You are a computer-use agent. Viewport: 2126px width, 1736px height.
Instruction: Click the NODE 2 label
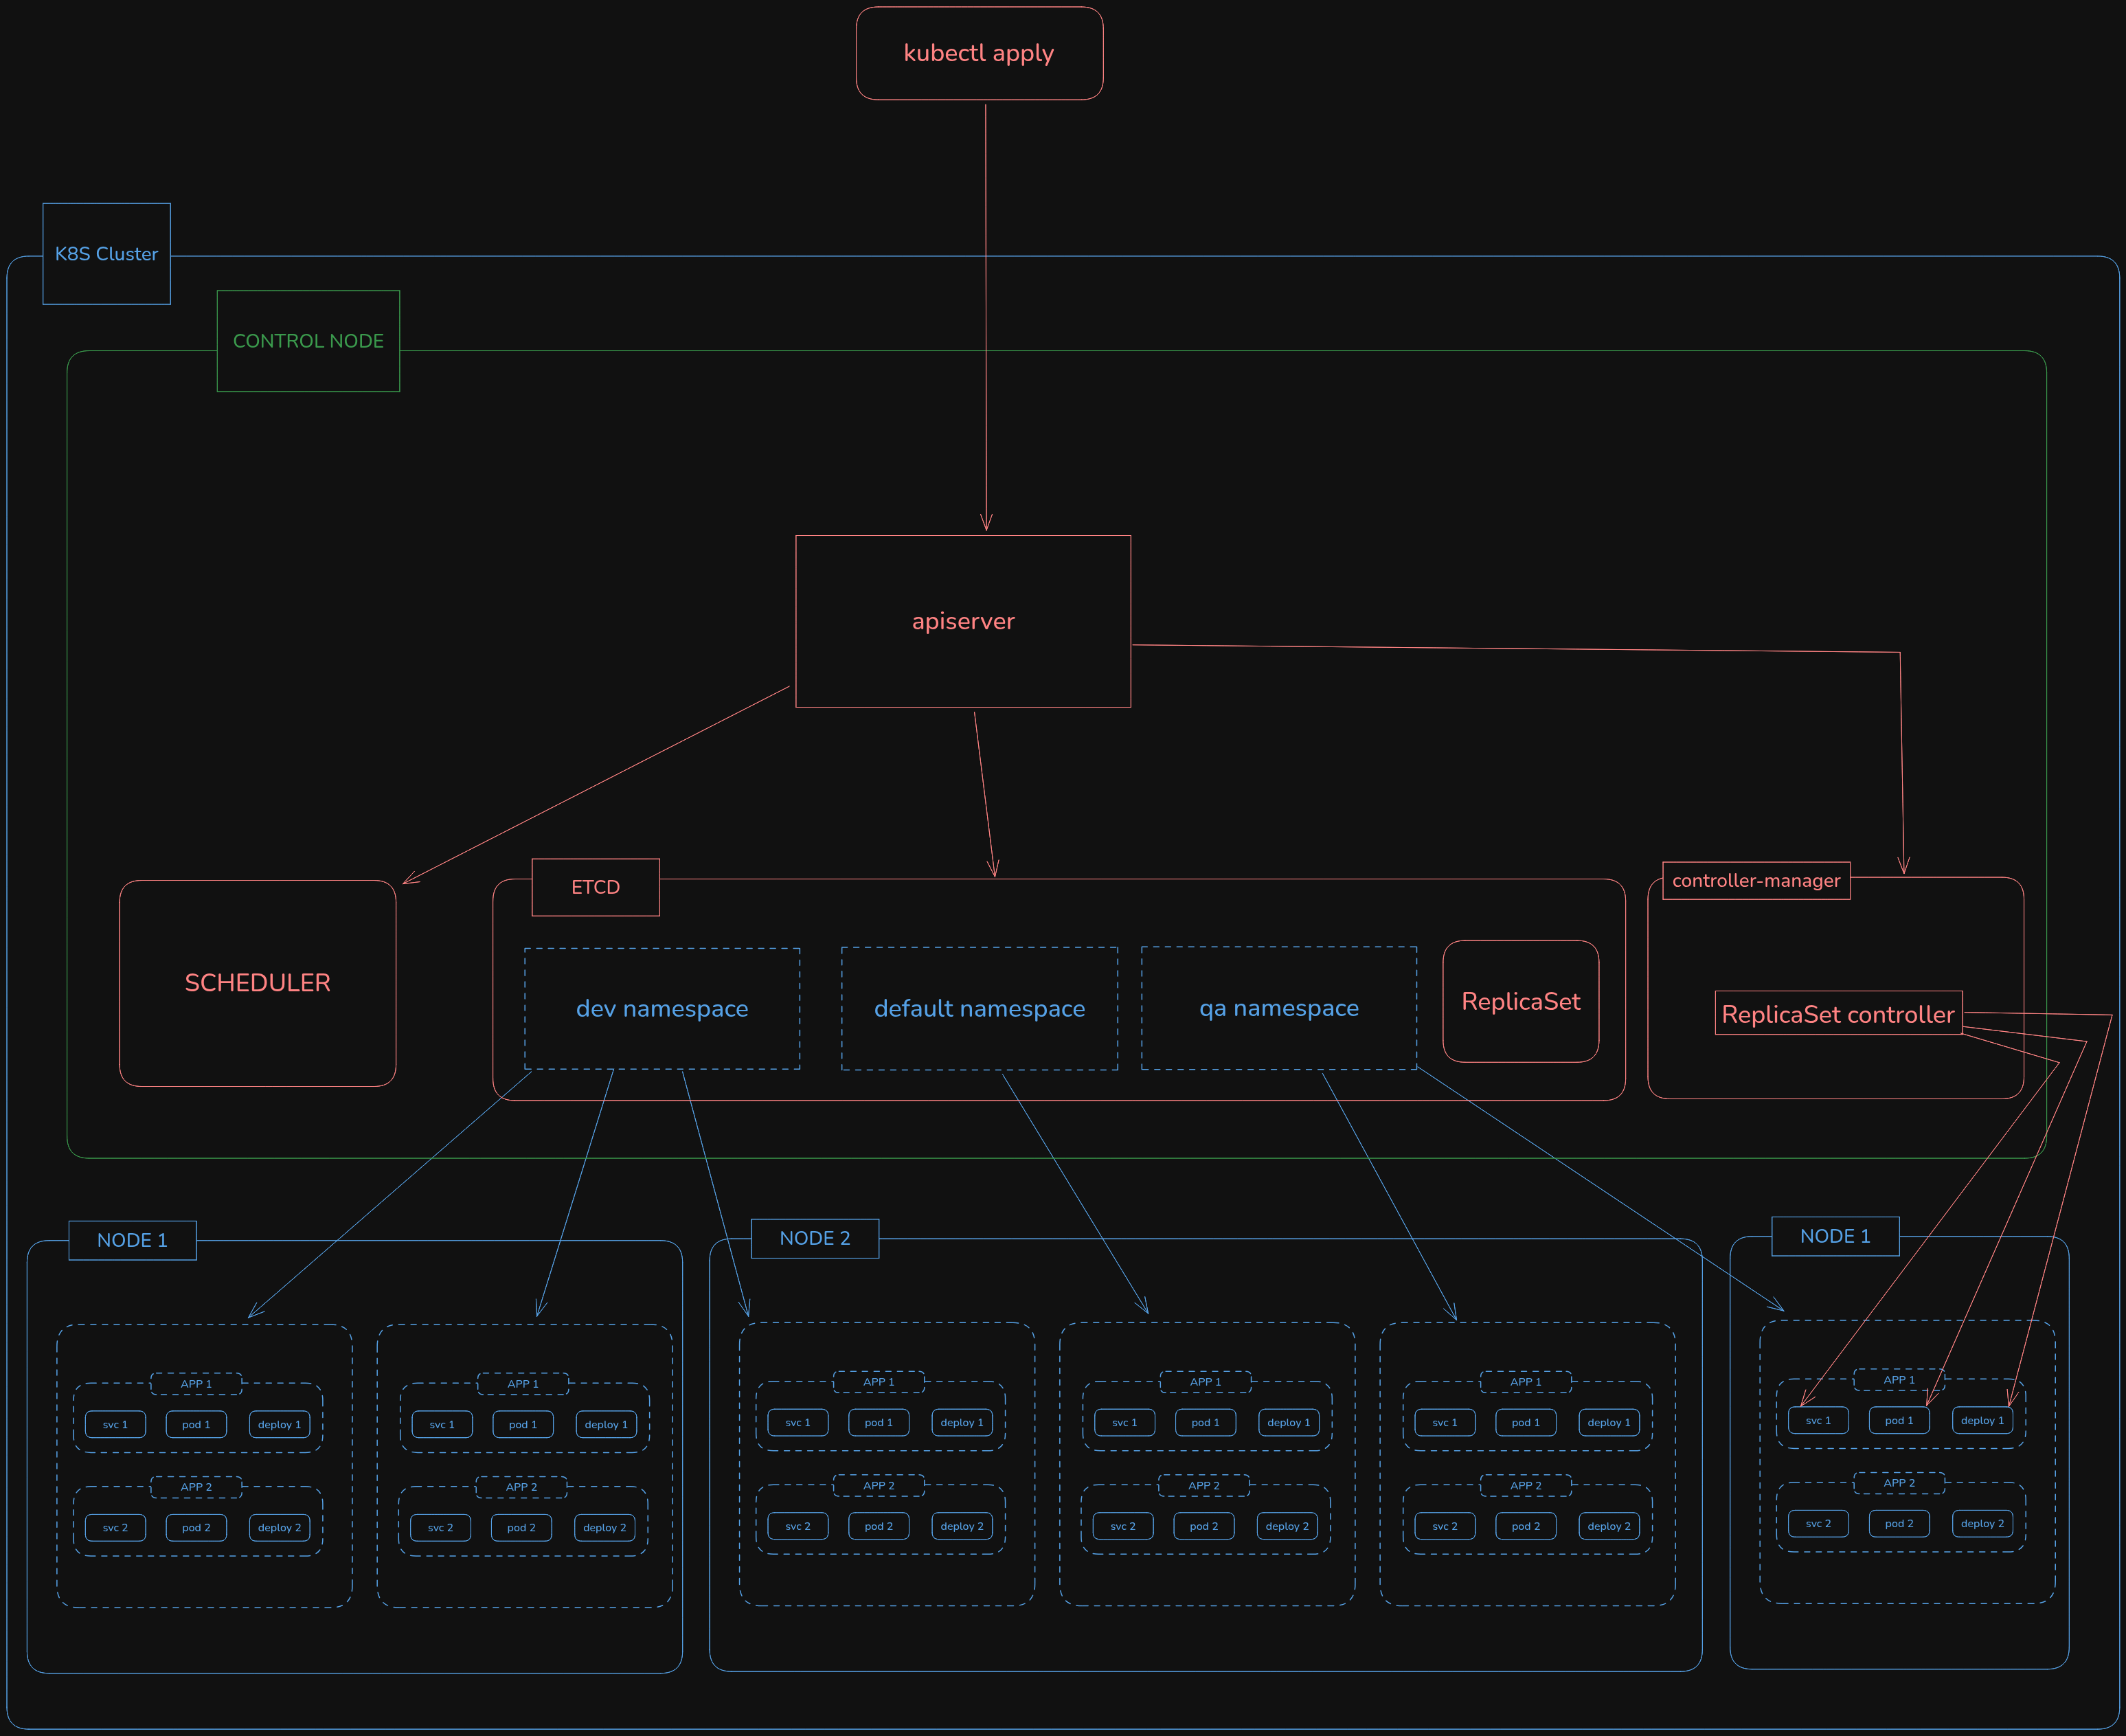(x=814, y=1238)
